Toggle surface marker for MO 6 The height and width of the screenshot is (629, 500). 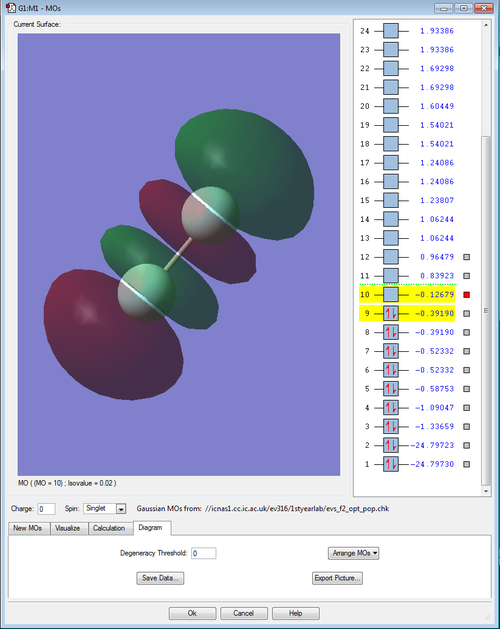[466, 370]
